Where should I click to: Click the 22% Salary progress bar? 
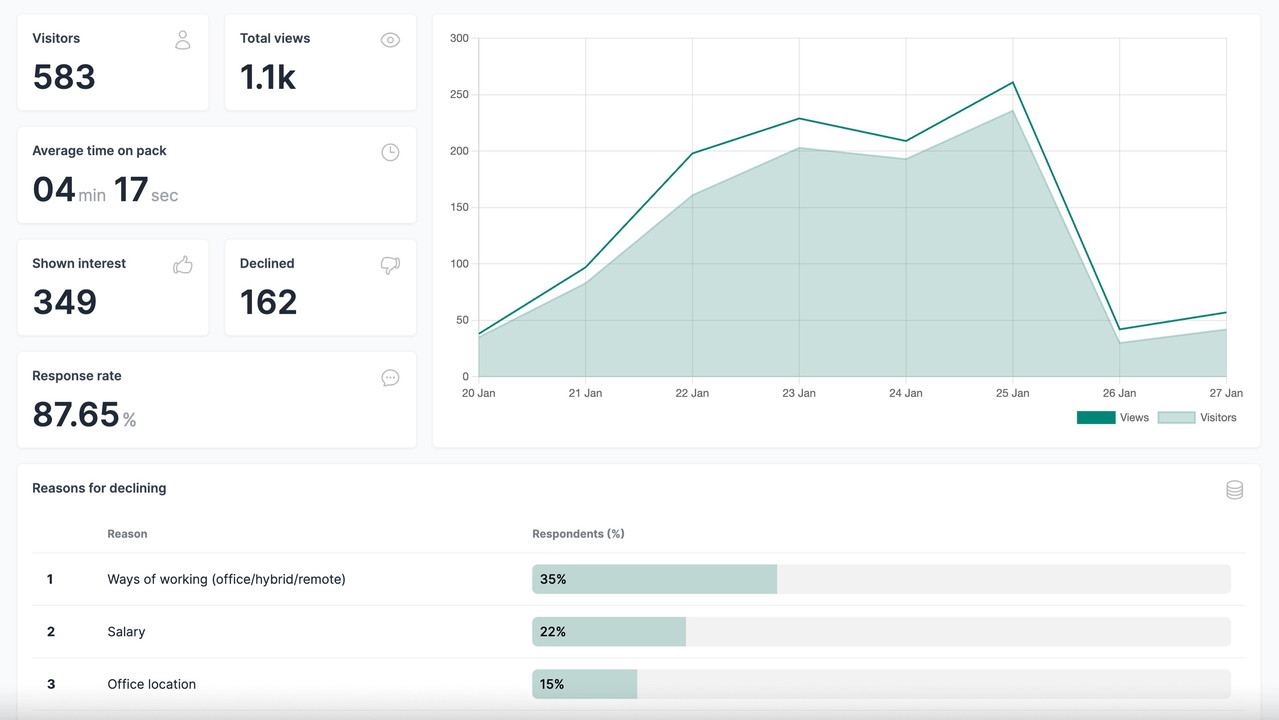tap(608, 632)
